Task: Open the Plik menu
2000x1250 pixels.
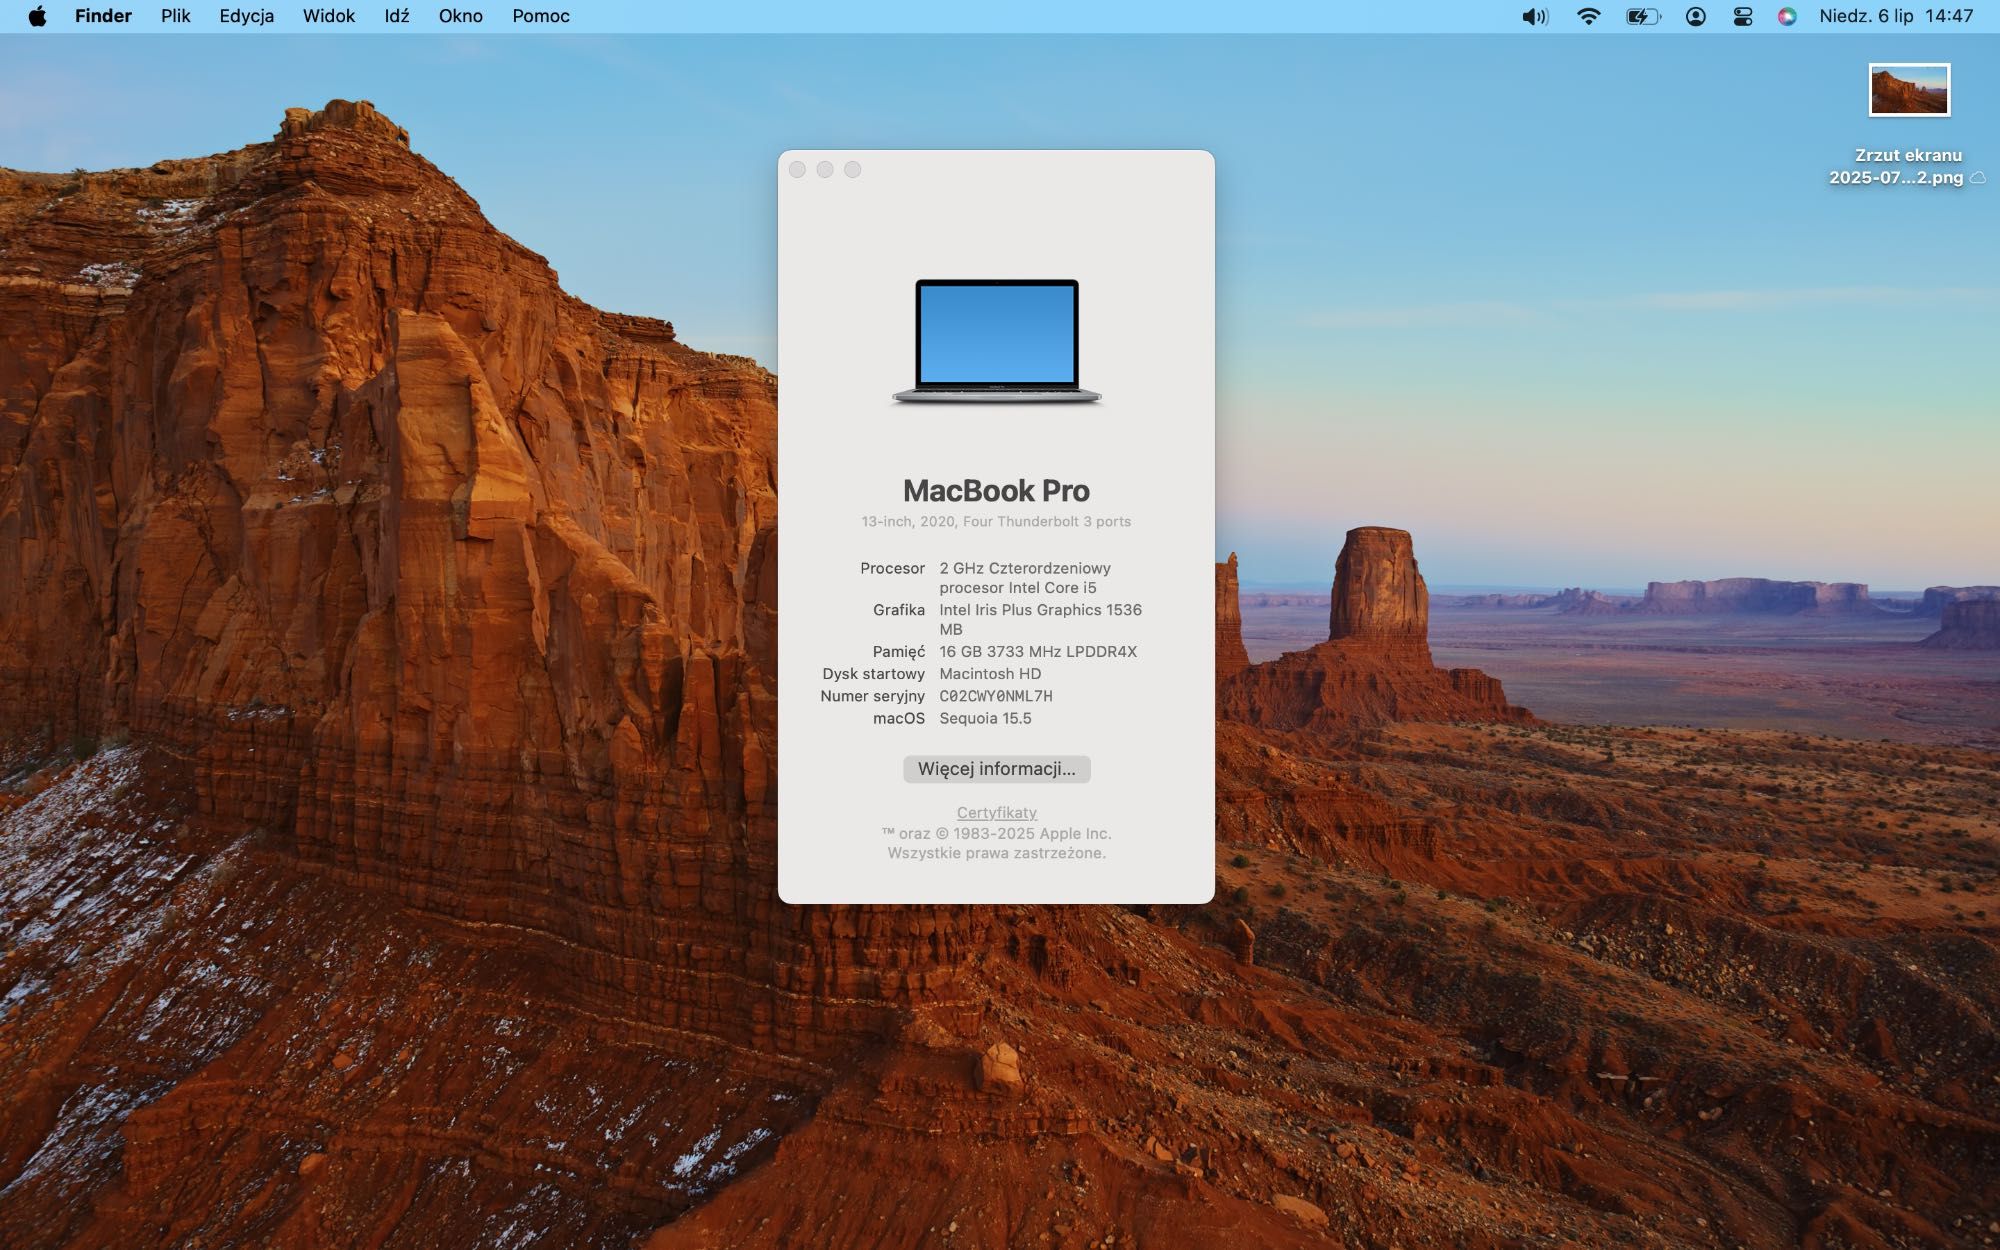Action: [x=175, y=16]
